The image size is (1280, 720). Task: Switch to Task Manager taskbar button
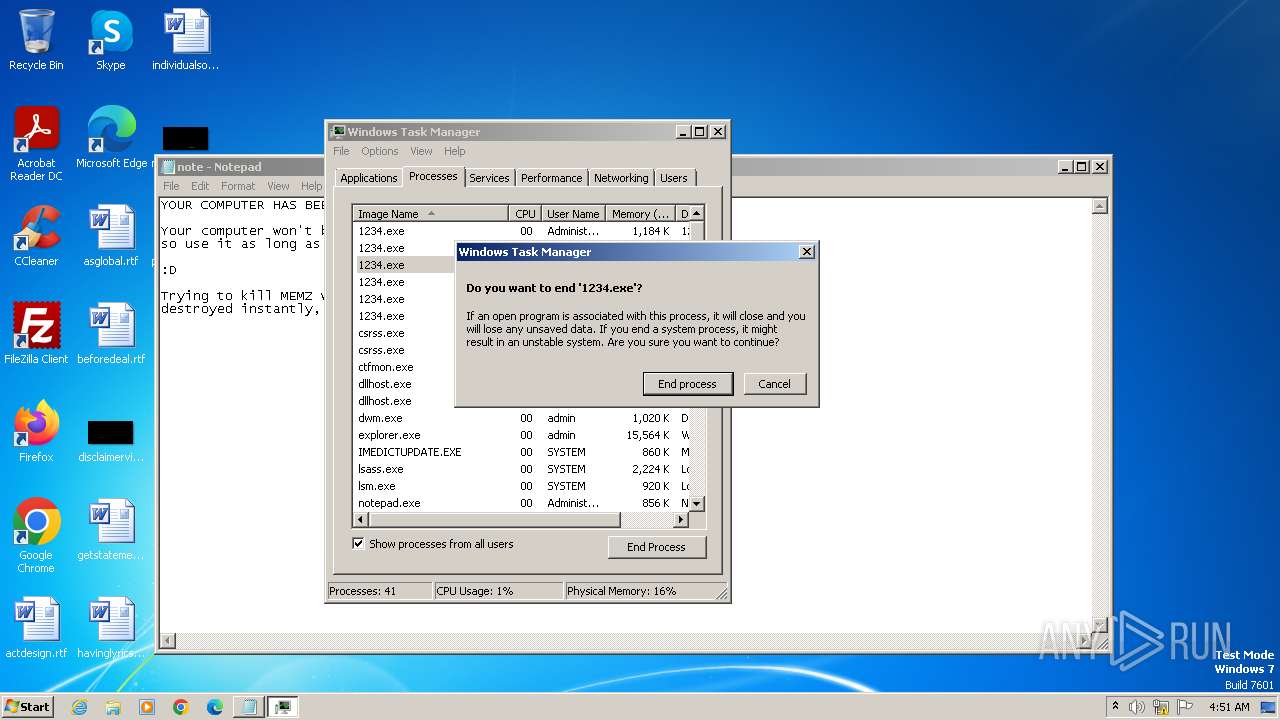point(283,707)
